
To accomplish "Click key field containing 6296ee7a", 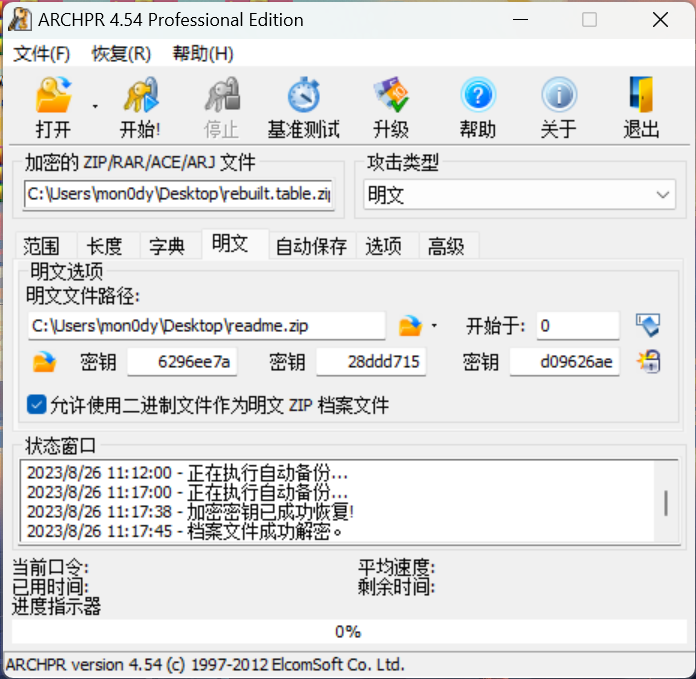I will 182,362.
